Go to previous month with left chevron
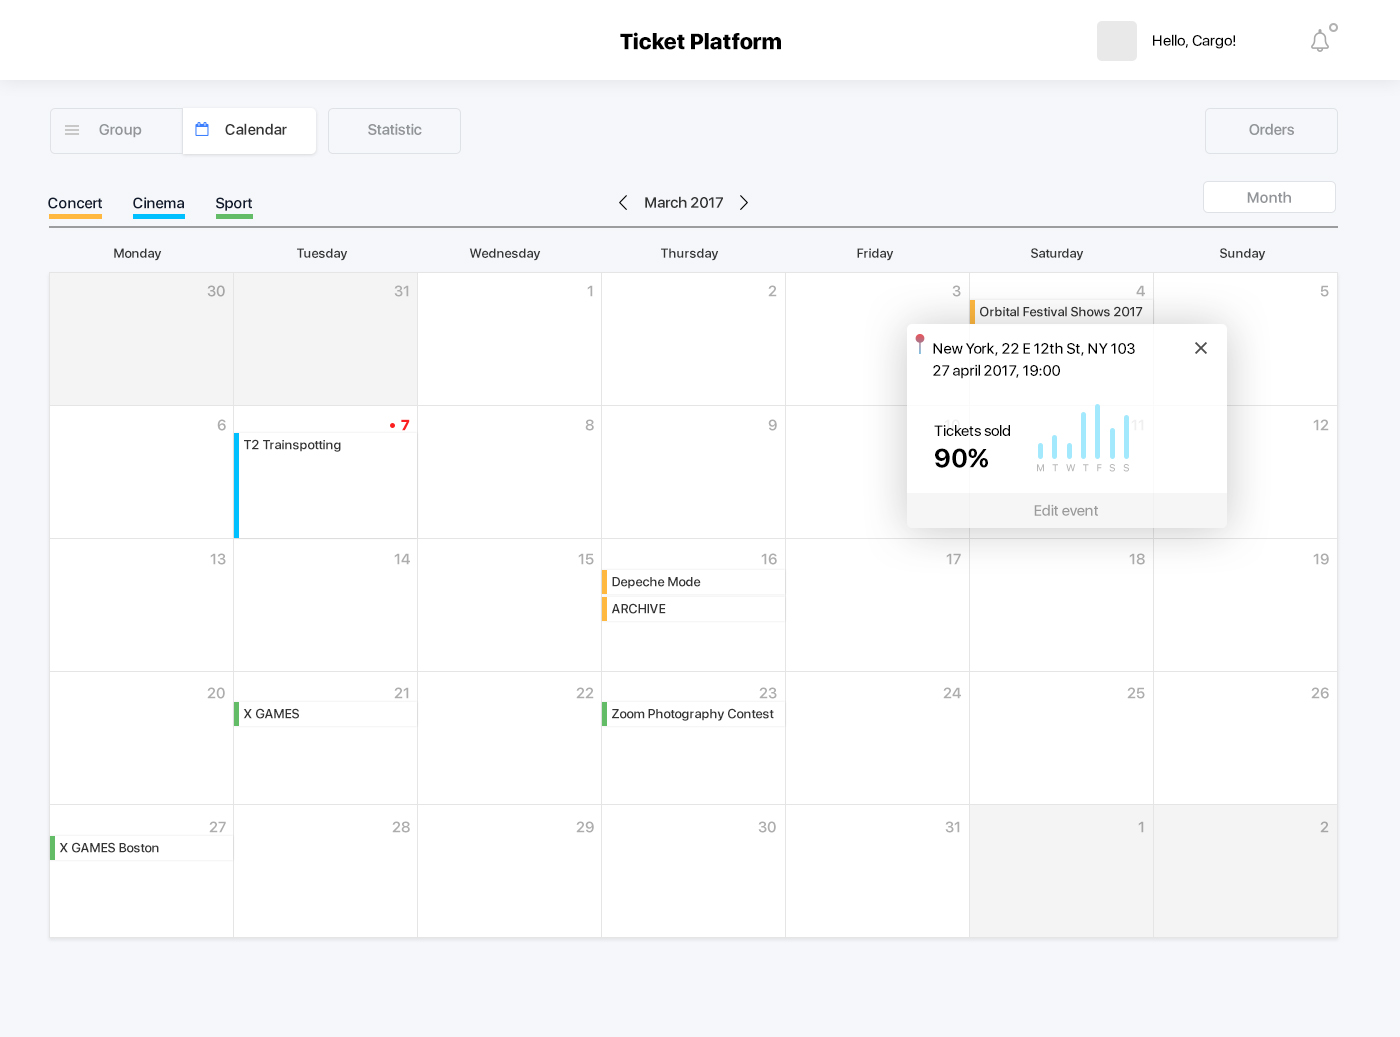 tap(623, 203)
